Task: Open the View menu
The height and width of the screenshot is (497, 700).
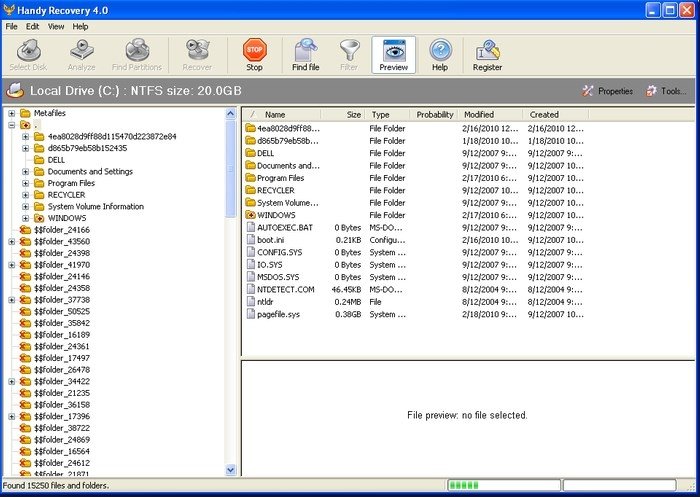Action: click(x=56, y=26)
